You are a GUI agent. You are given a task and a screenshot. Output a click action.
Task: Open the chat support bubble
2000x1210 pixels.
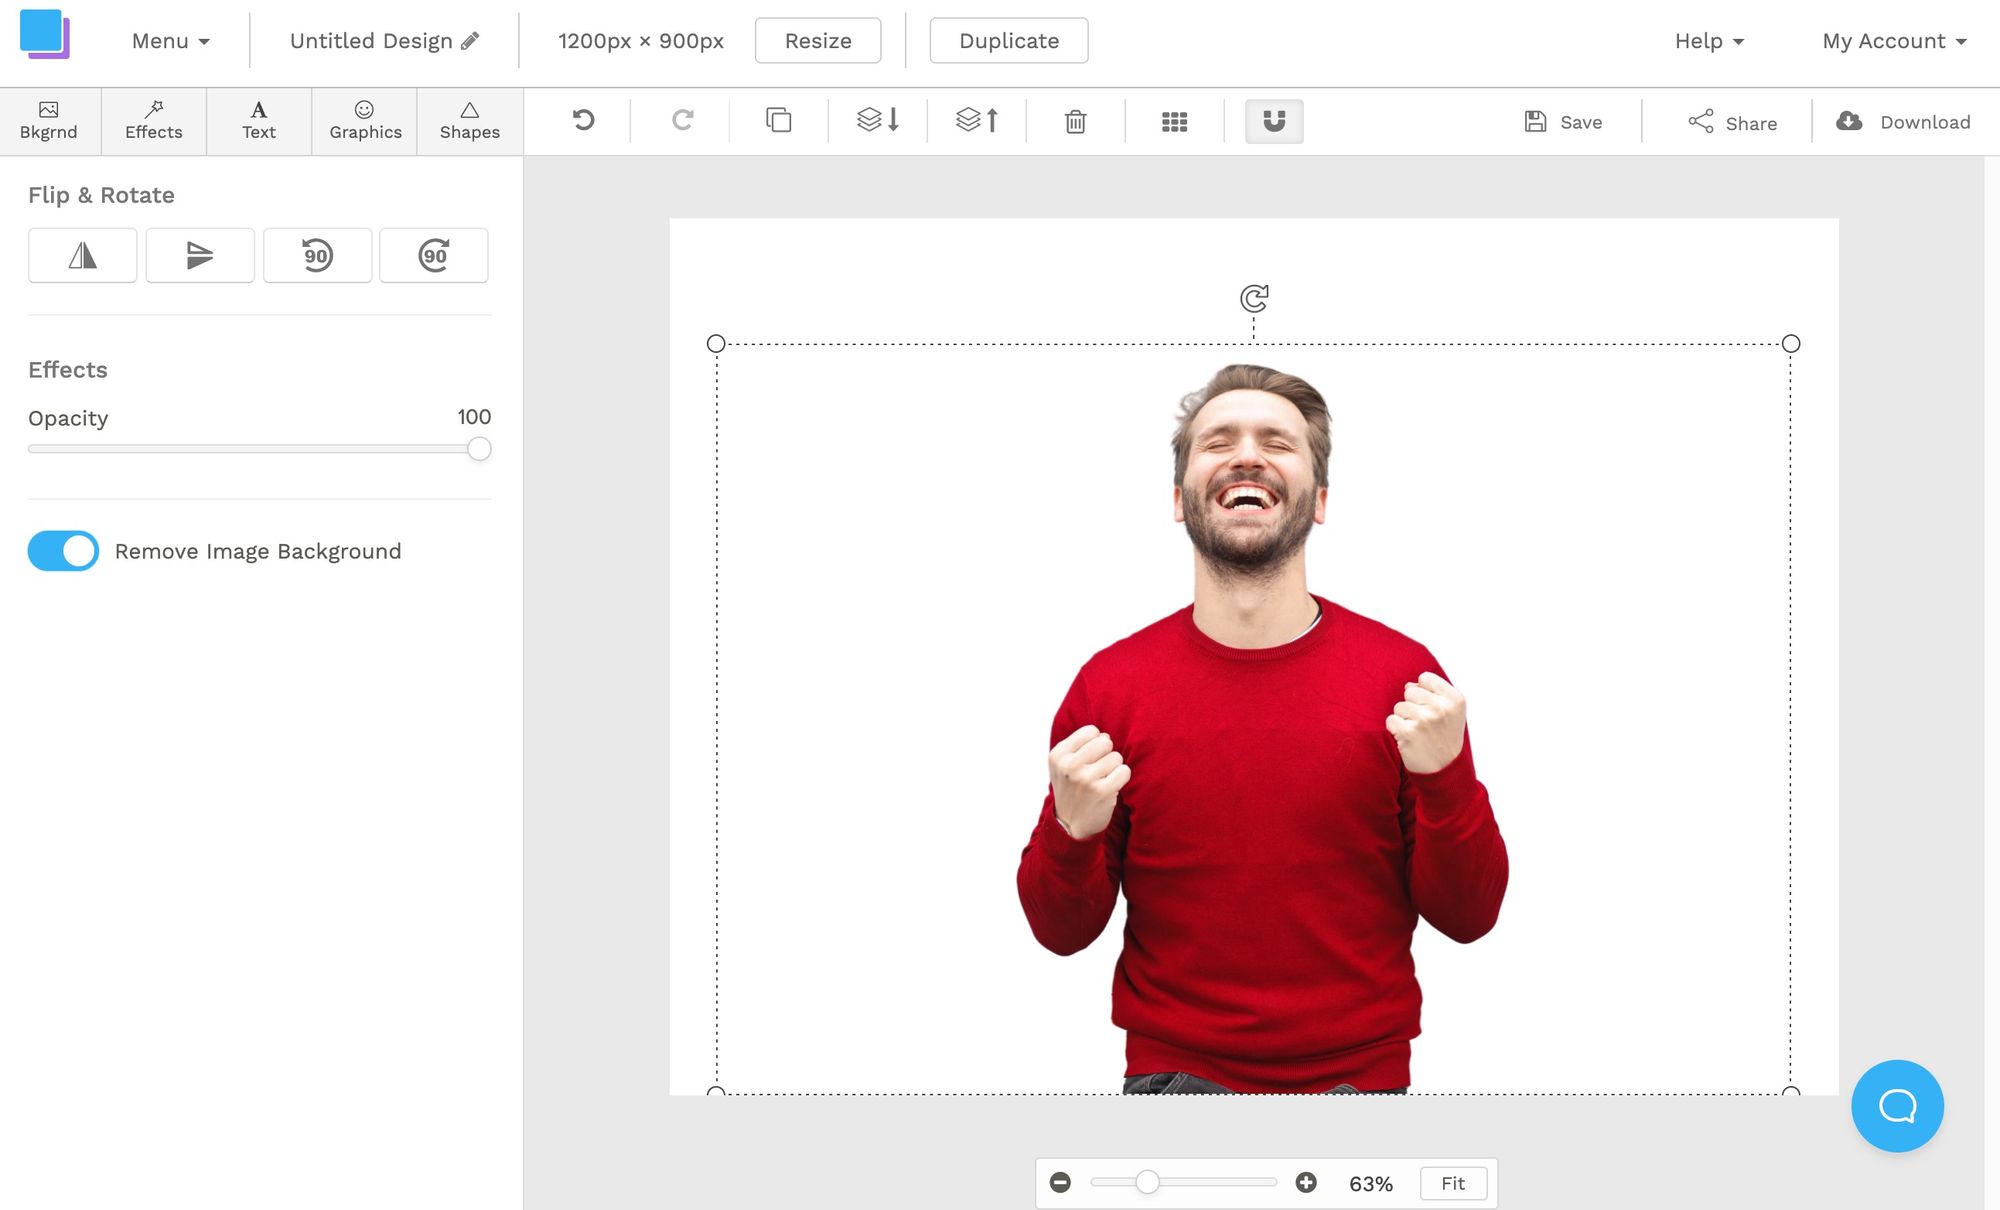(x=1896, y=1106)
